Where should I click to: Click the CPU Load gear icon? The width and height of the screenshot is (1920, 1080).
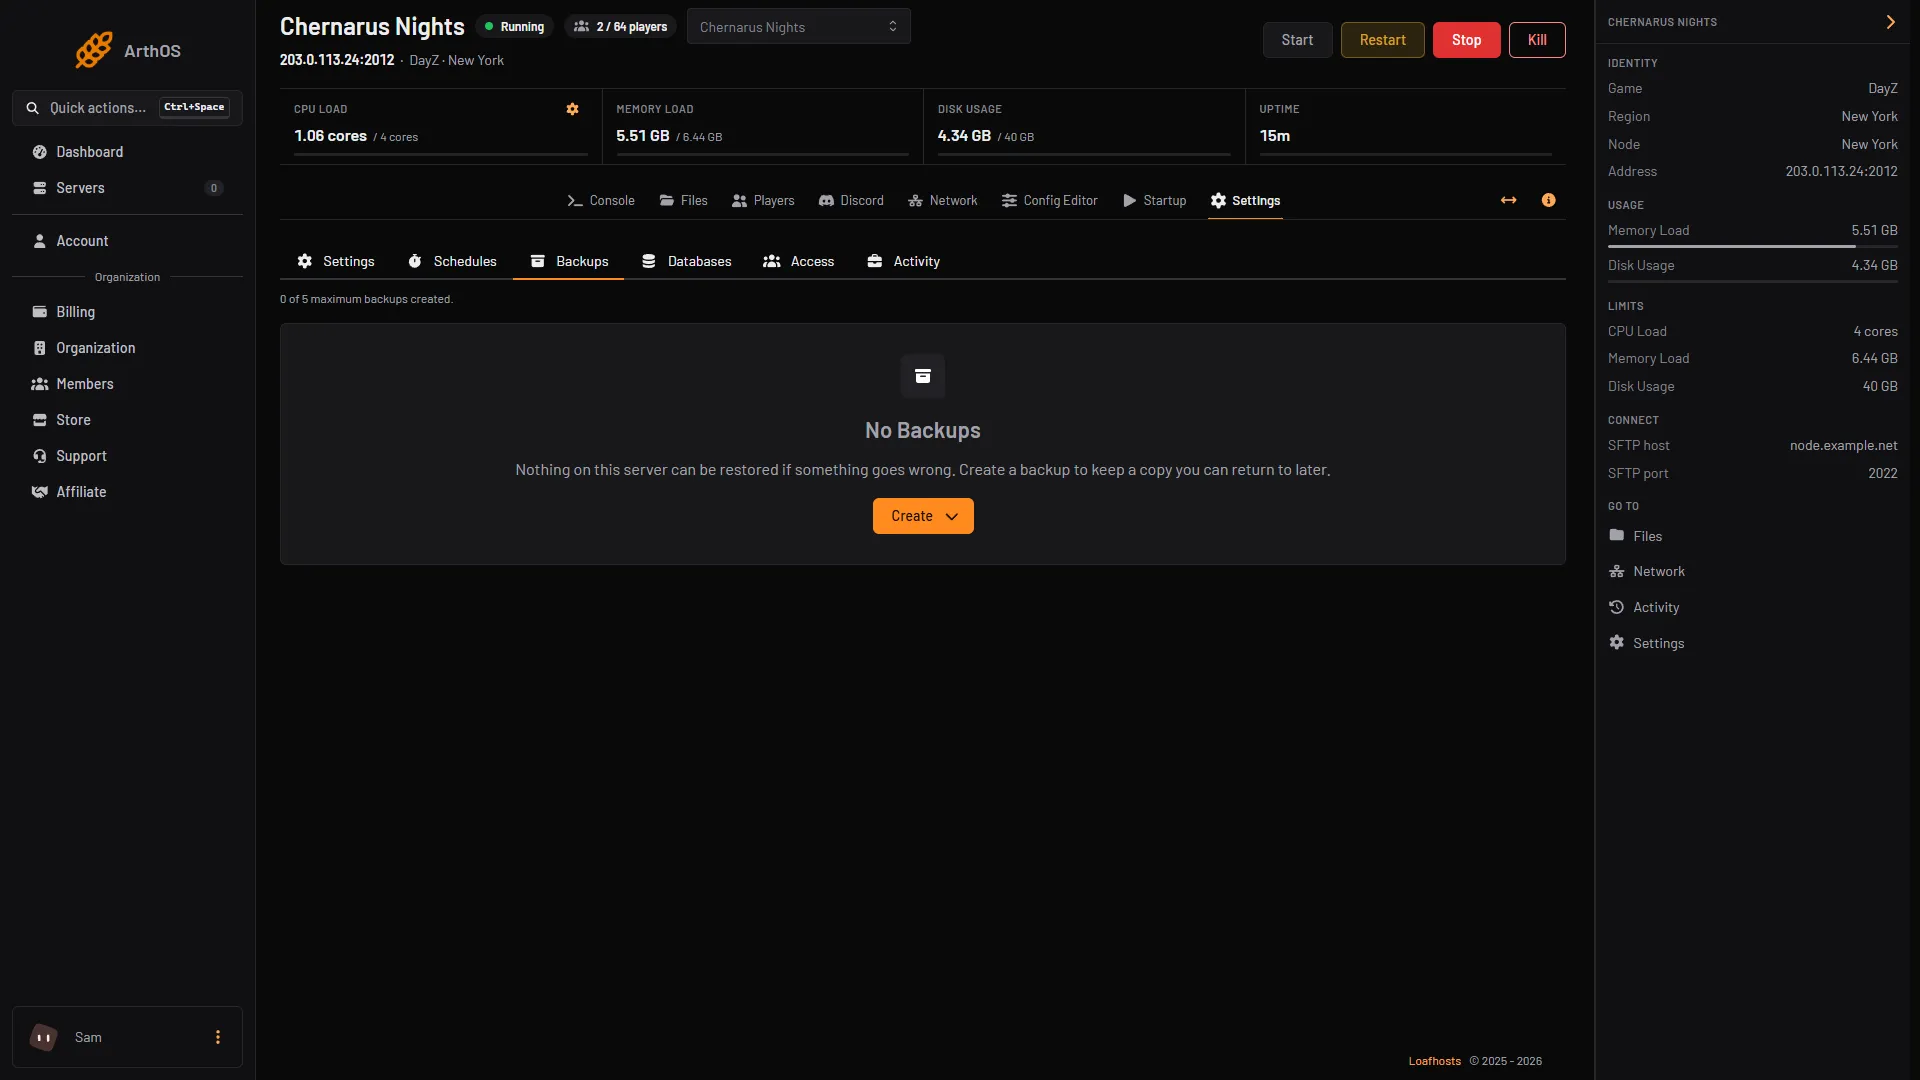[572, 109]
